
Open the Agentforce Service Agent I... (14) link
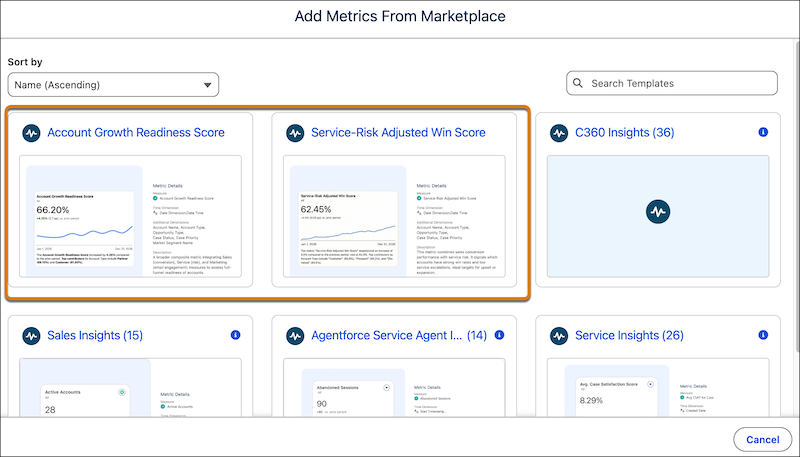[399, 336]
